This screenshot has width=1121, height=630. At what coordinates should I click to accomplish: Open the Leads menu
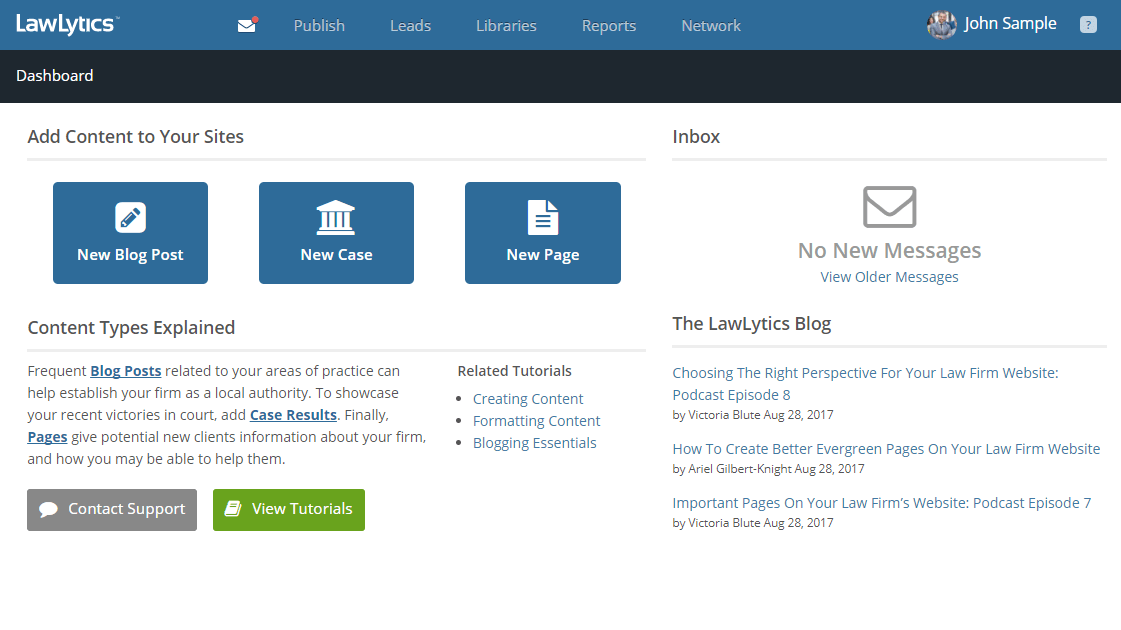[x=410, y=26]
